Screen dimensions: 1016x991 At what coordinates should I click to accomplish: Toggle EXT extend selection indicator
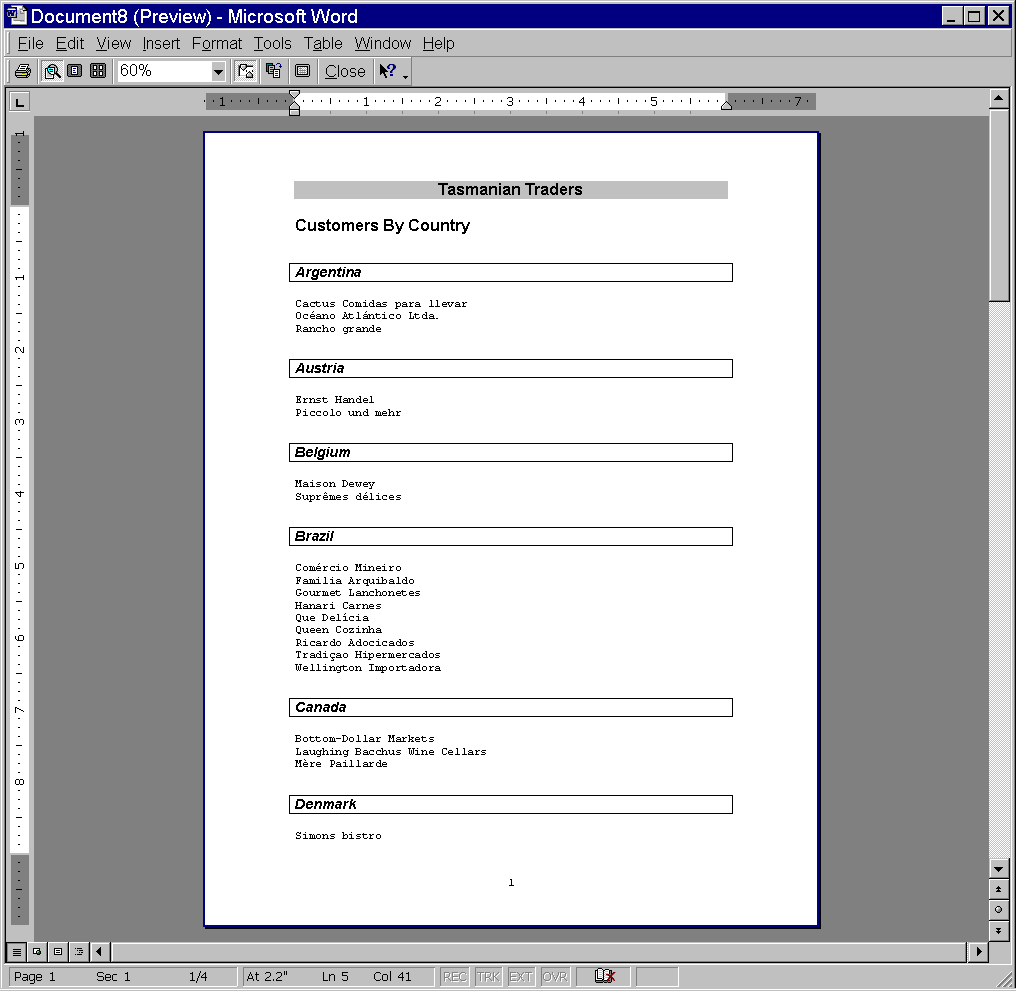point(521,976)
